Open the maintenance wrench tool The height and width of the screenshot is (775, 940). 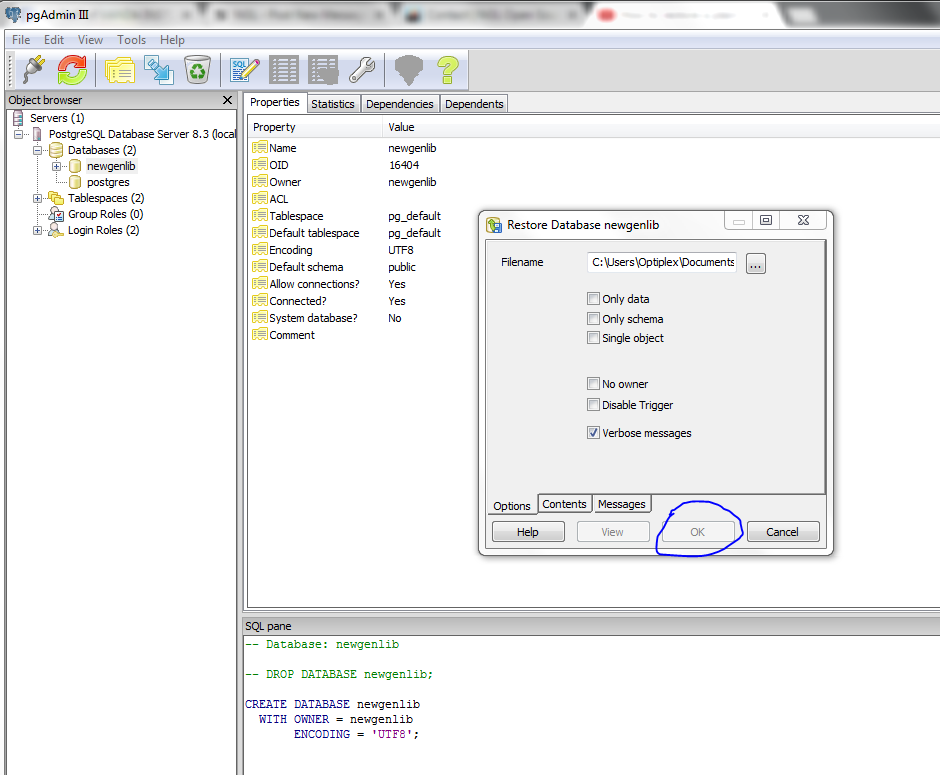coord(361,69)
